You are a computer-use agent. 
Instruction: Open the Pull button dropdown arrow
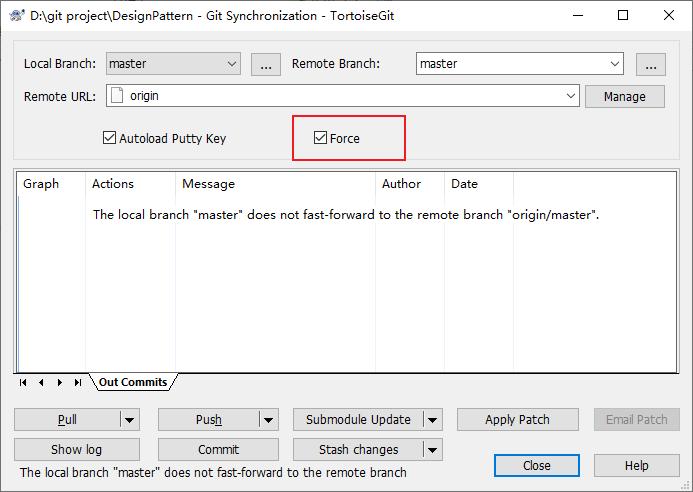pyautogui.click(x=129, y=420)
